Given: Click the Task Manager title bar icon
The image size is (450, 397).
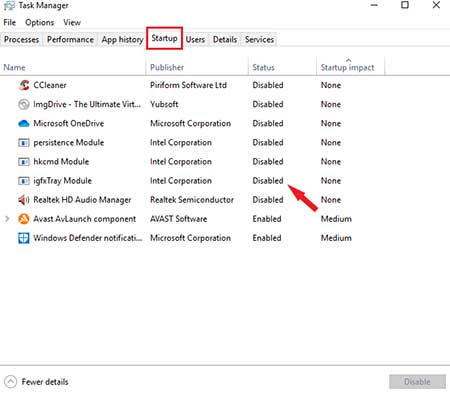Looking at the screenshot, I should (x=9, y=5).
